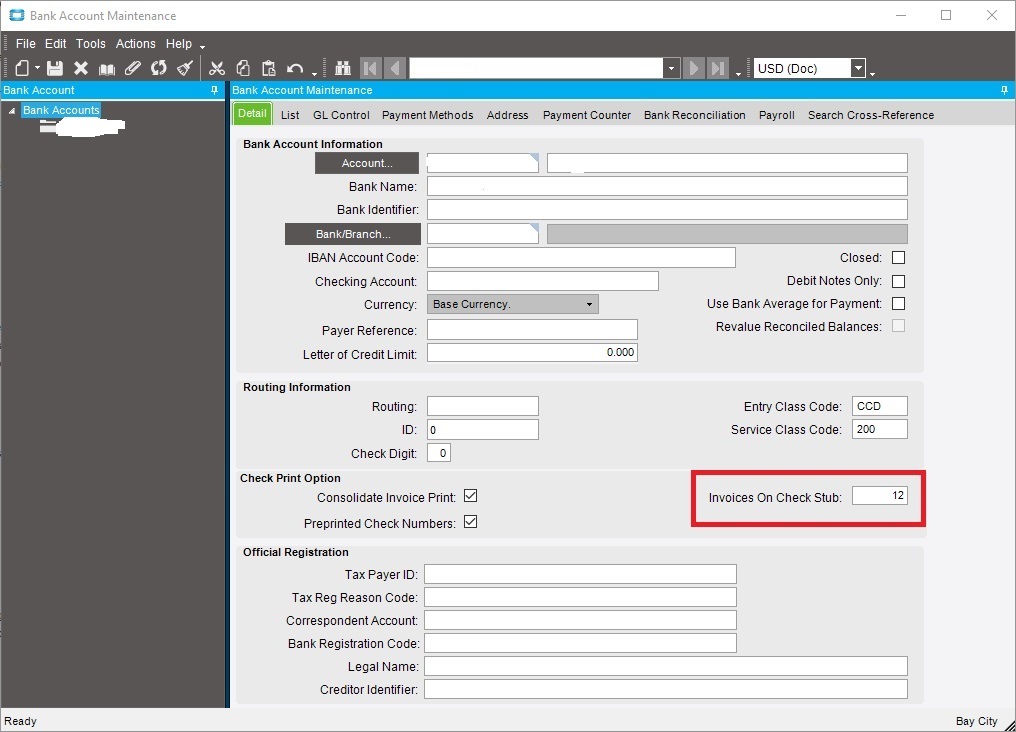The width and height of the screenshot is (1016, 732).
Task: Click the Attachments paperclip icon
Action: point(132,68)
